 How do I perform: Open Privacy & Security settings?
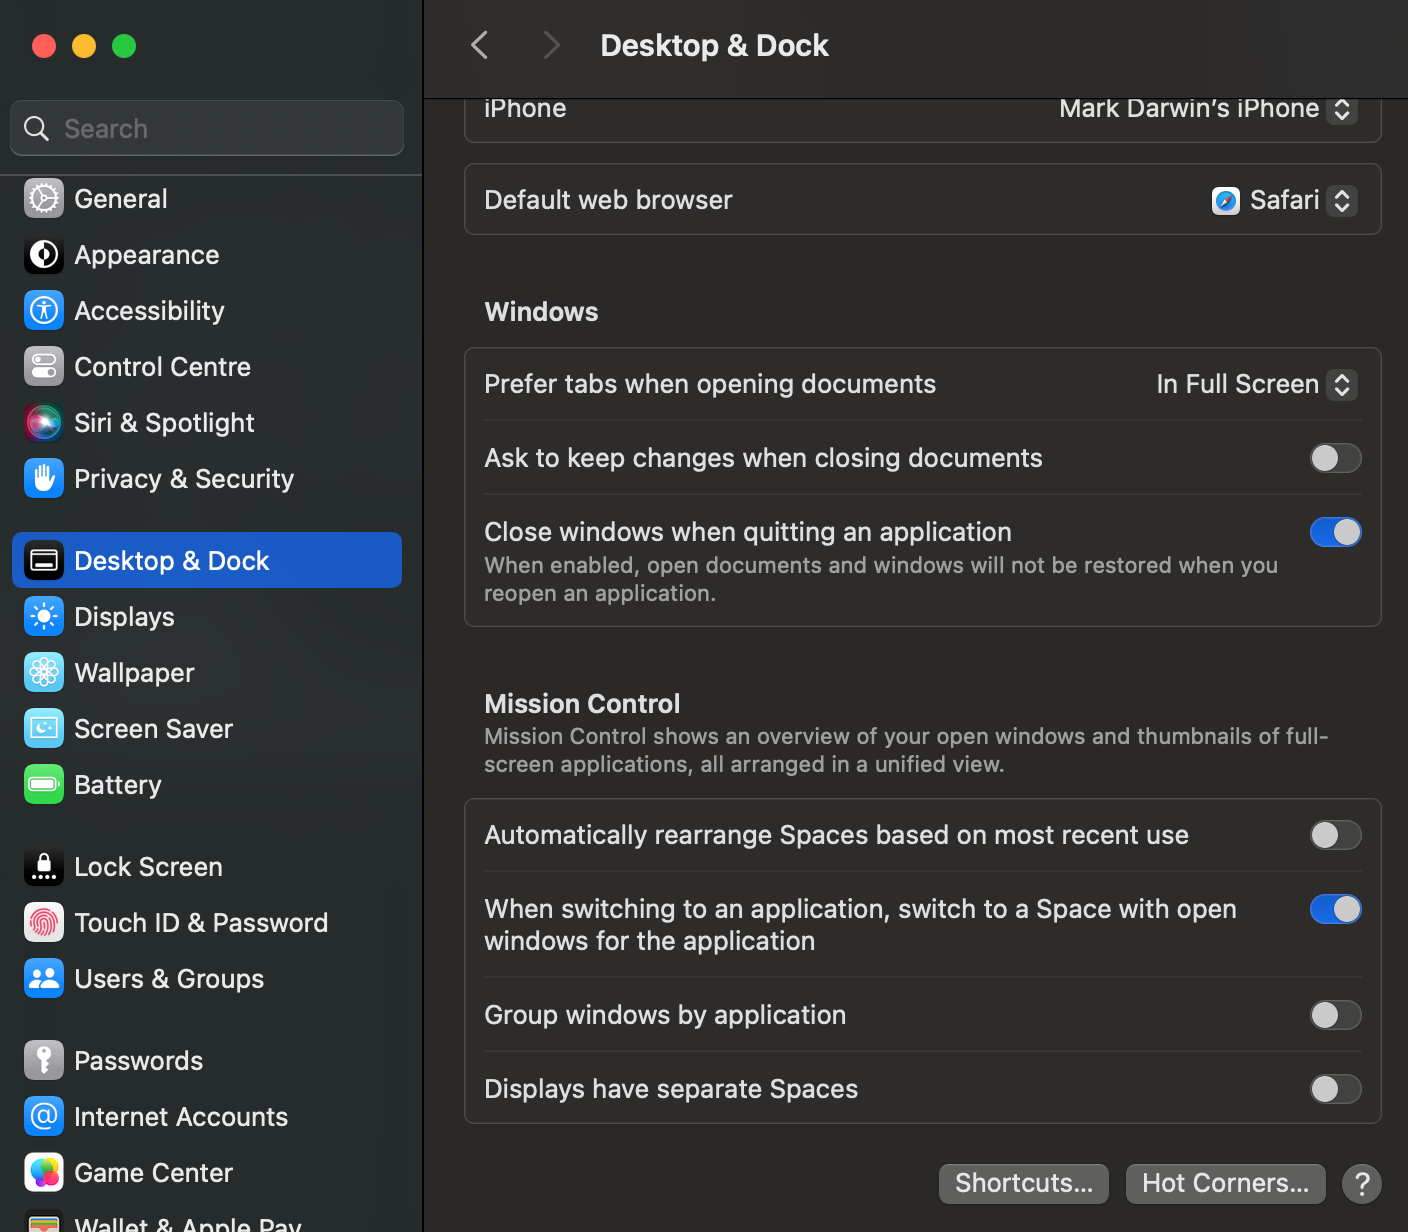[x=207, y=479]
